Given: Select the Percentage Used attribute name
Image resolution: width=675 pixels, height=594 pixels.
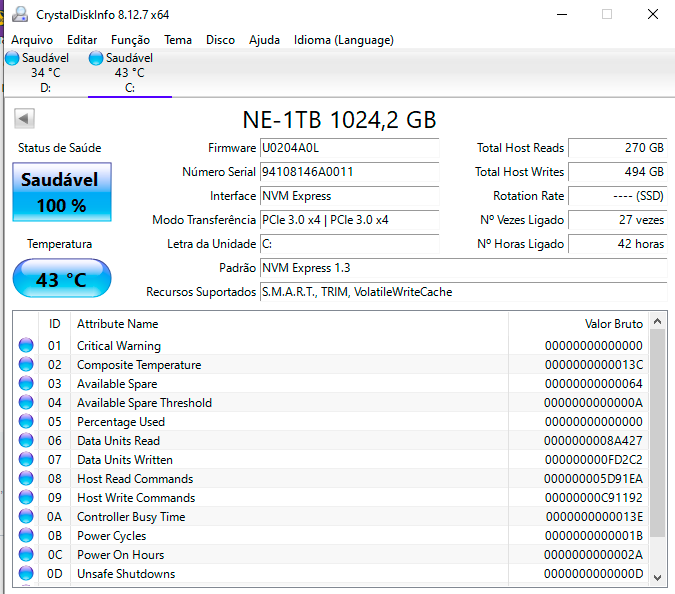Looking at the screenshot, I should tap(121, 422).
